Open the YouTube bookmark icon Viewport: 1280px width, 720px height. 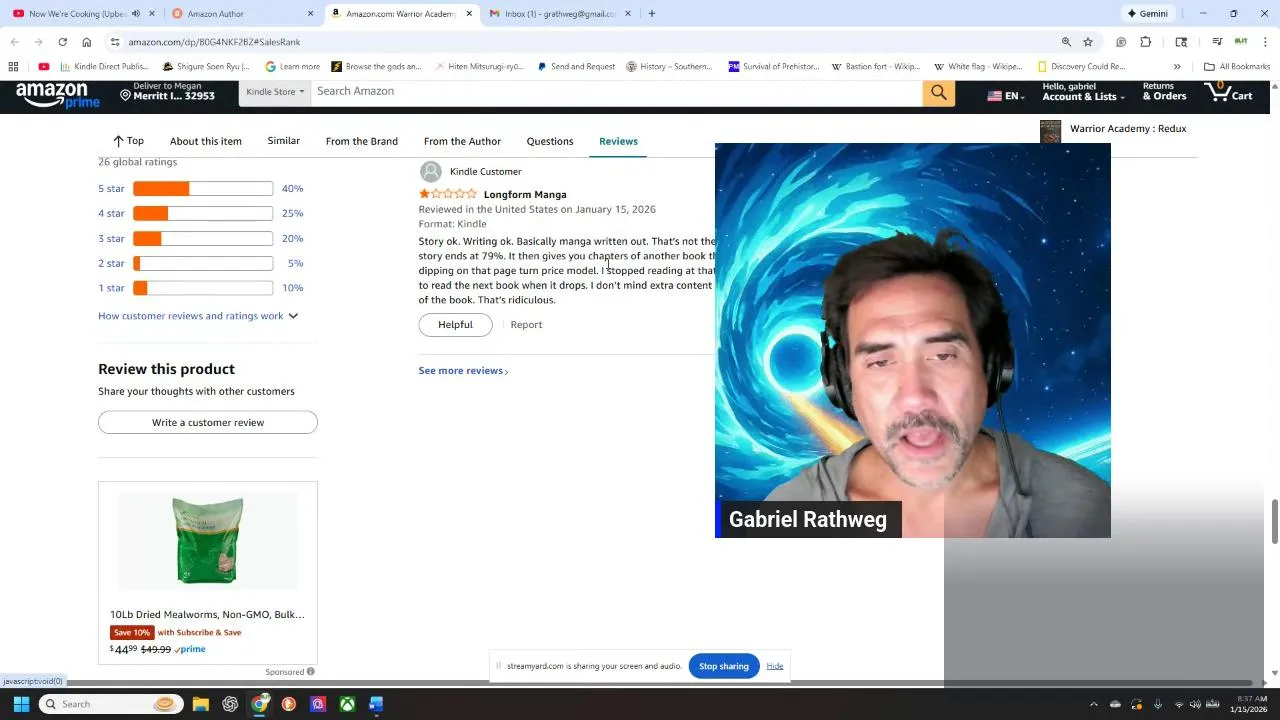(43, 67)
